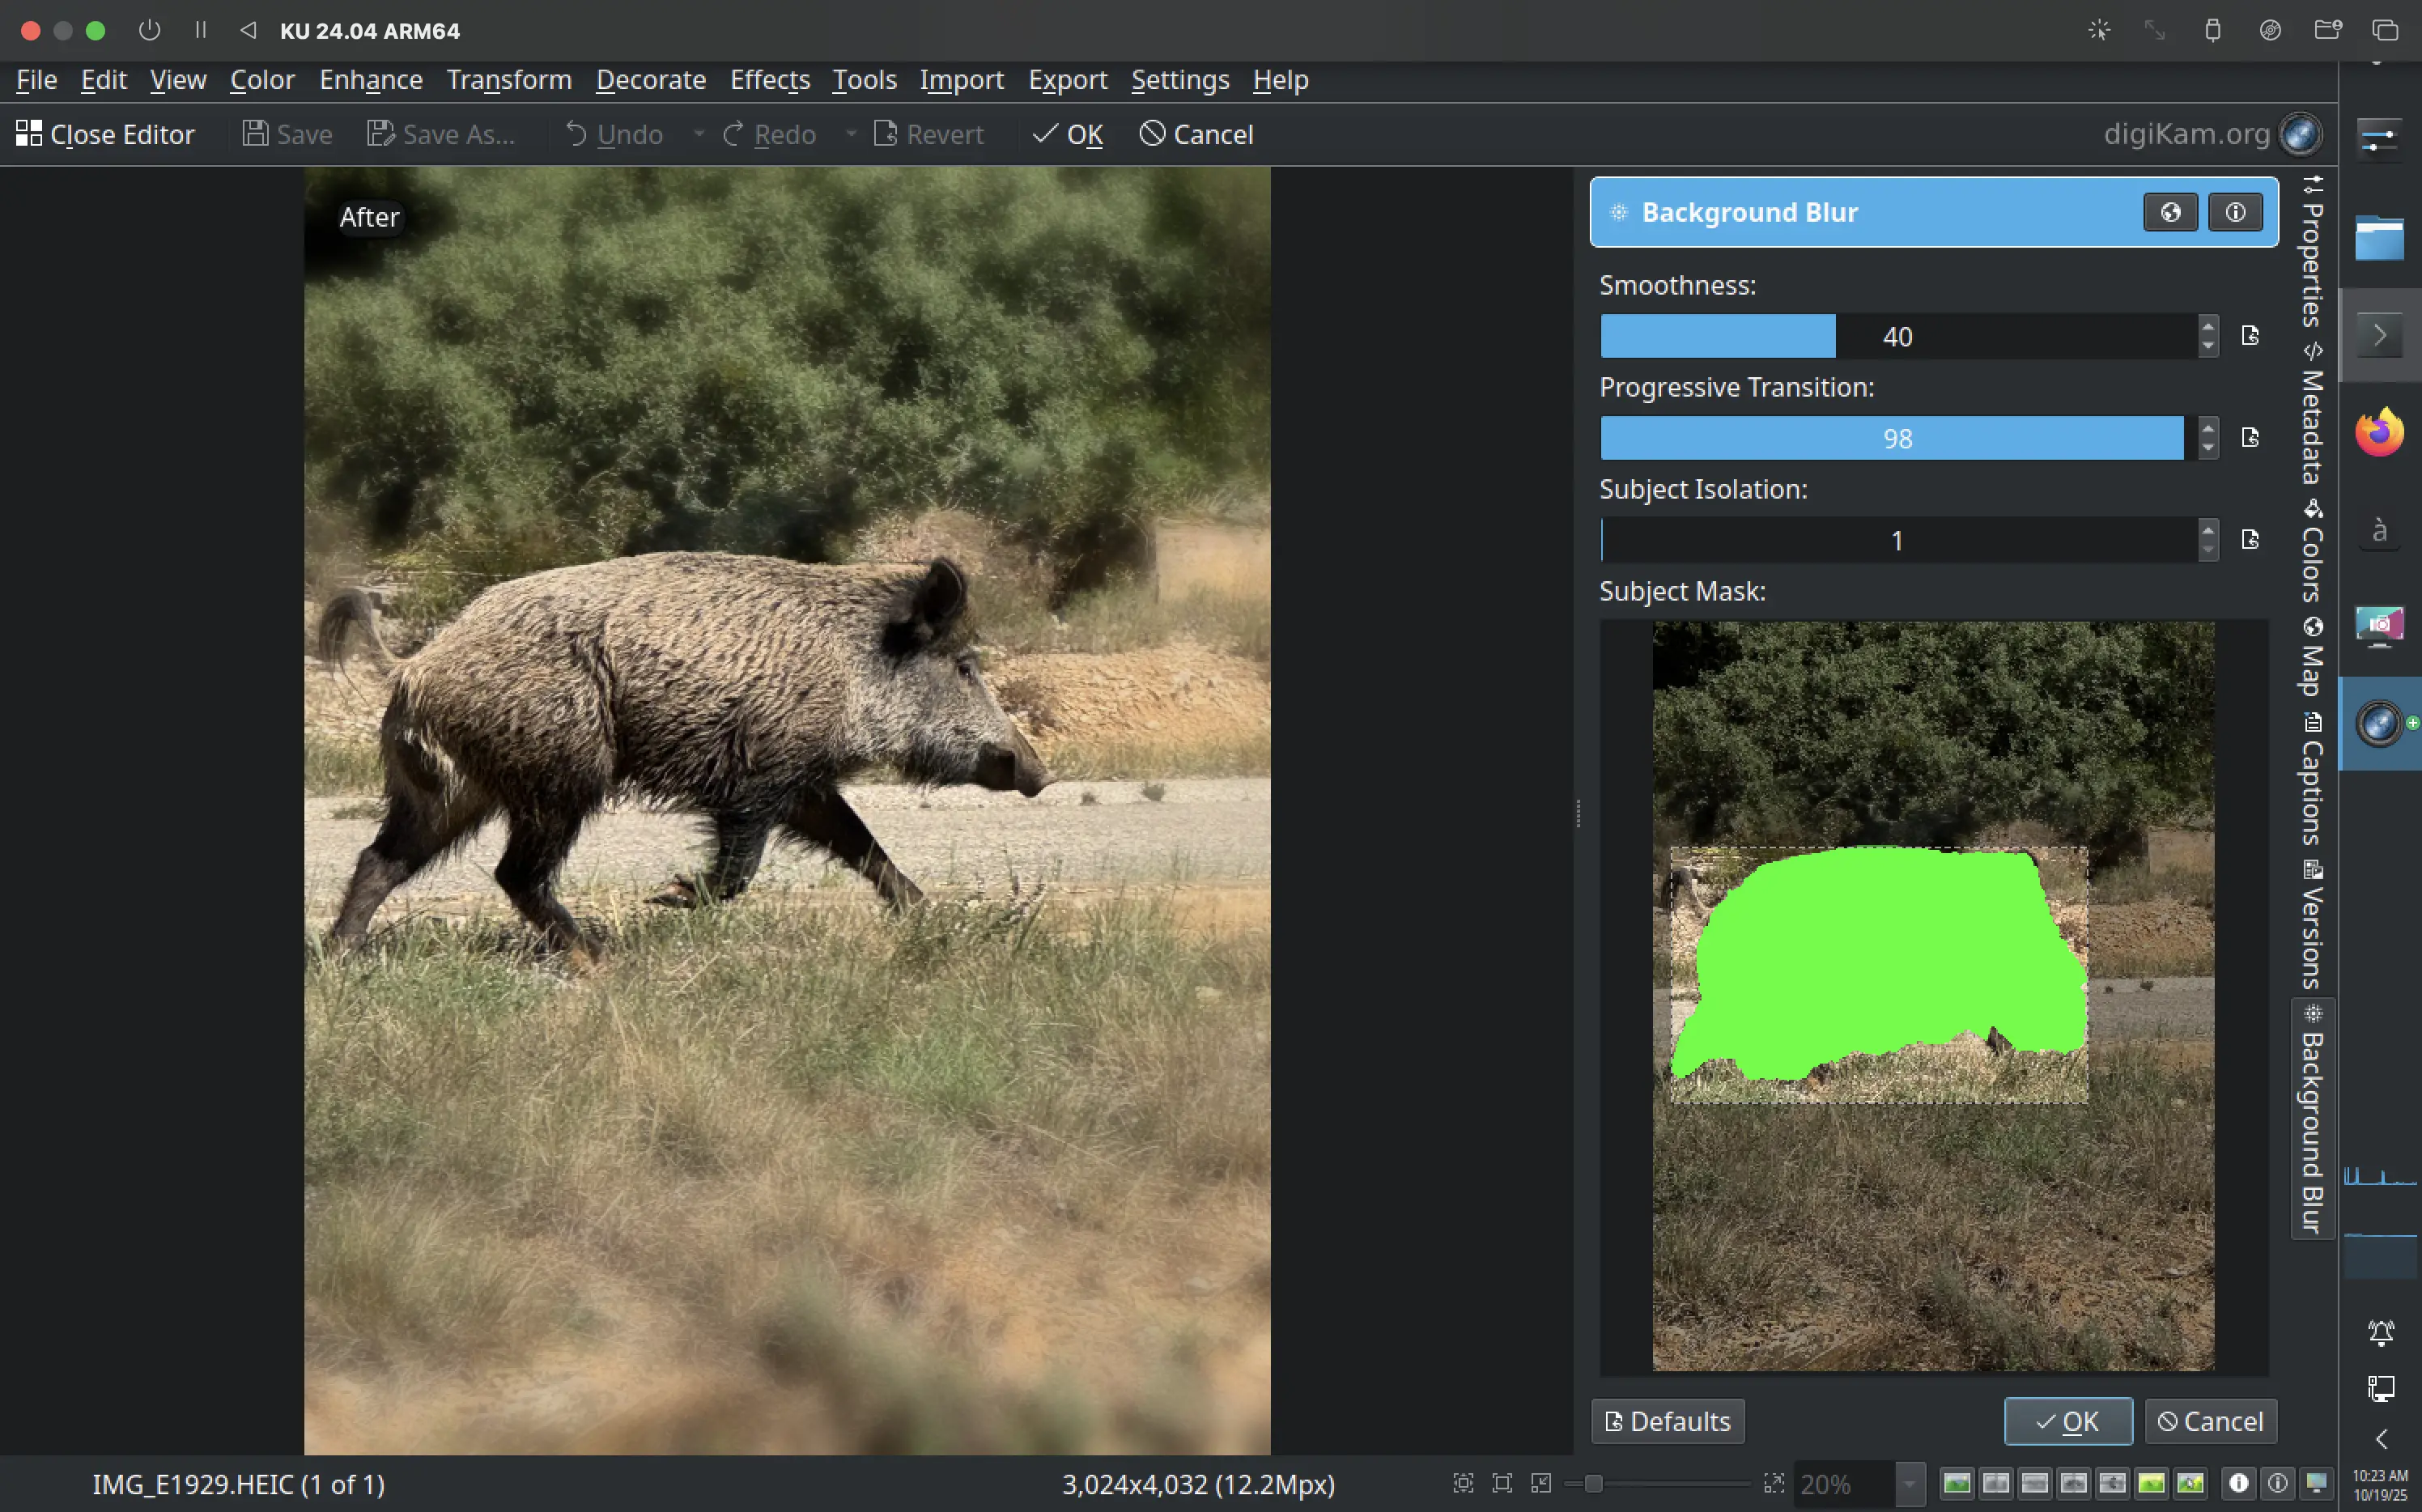Click the tool homepage globe icon
2422x1512 pixels.
pos(2170,212)
